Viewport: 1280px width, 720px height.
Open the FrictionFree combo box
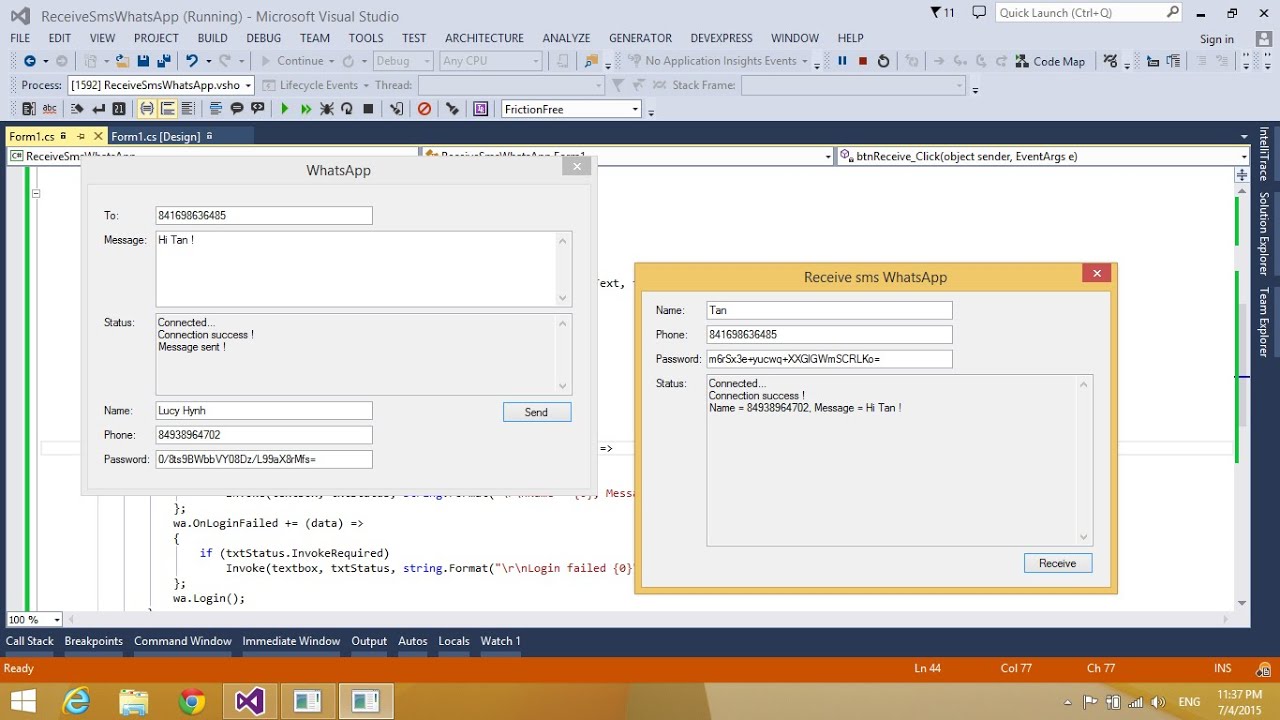point(571,109)
